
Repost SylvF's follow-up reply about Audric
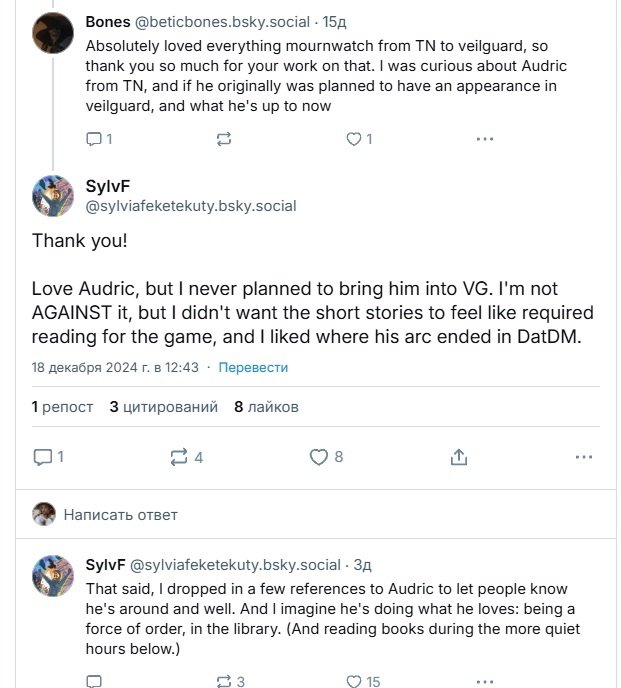tap(224, 681)
